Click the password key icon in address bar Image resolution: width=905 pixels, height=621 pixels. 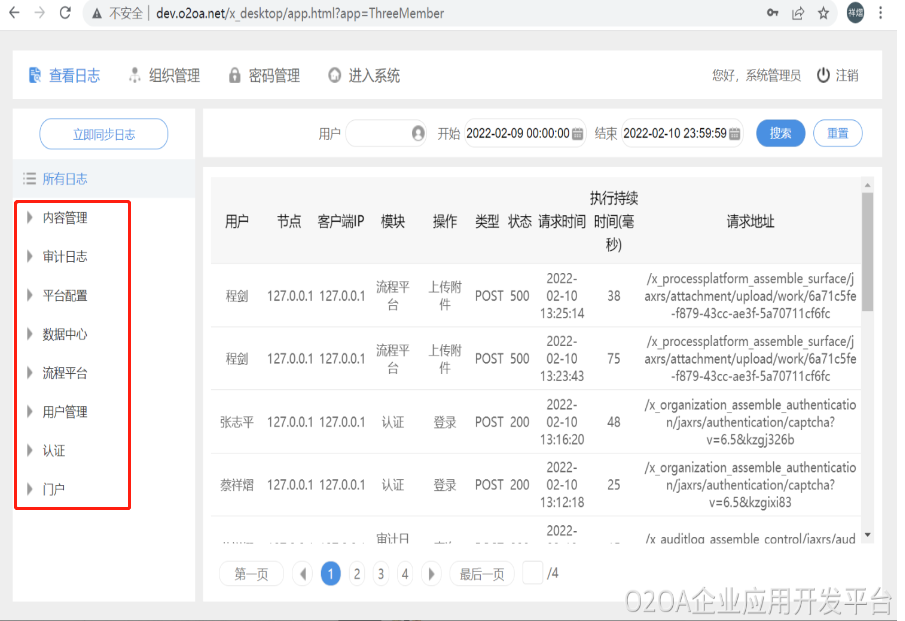(773, 13)
